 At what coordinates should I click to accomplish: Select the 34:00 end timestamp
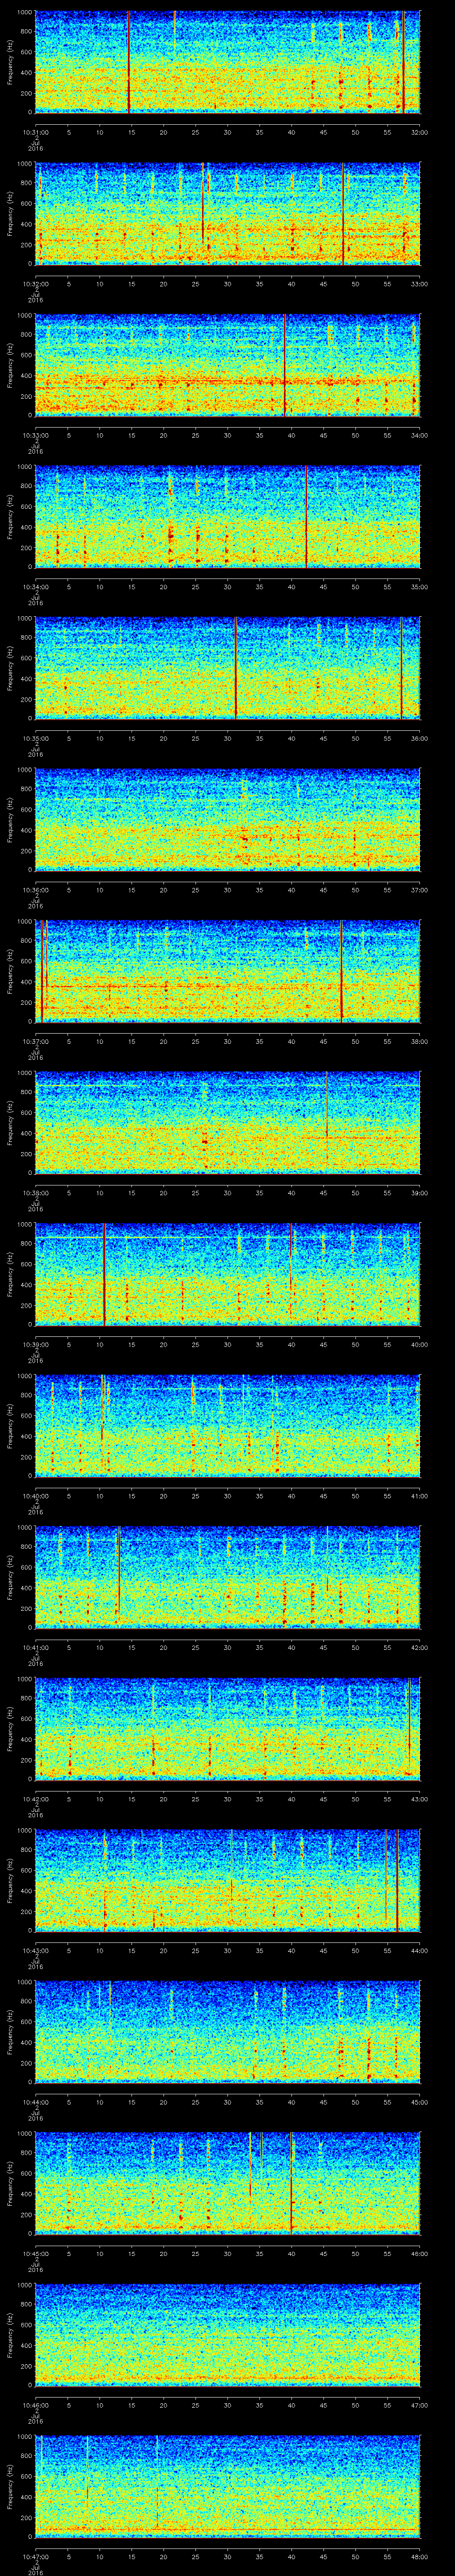tap(420, 434)
